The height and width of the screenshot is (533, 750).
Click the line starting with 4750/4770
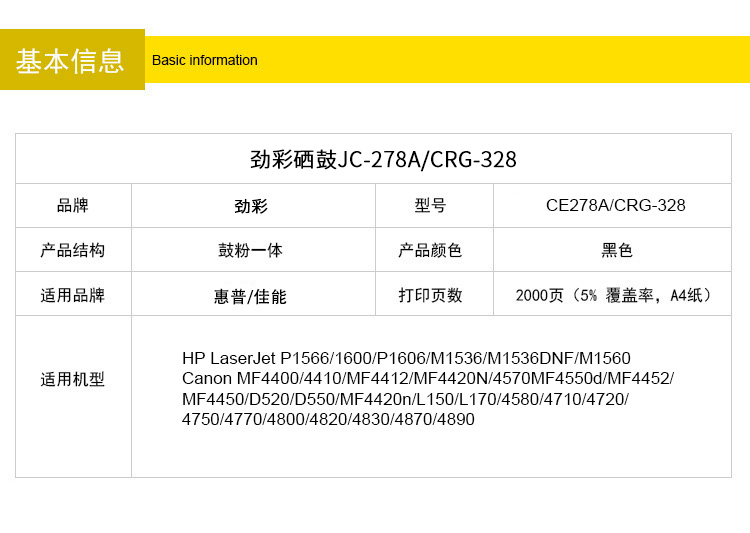(x=328, y=420)
